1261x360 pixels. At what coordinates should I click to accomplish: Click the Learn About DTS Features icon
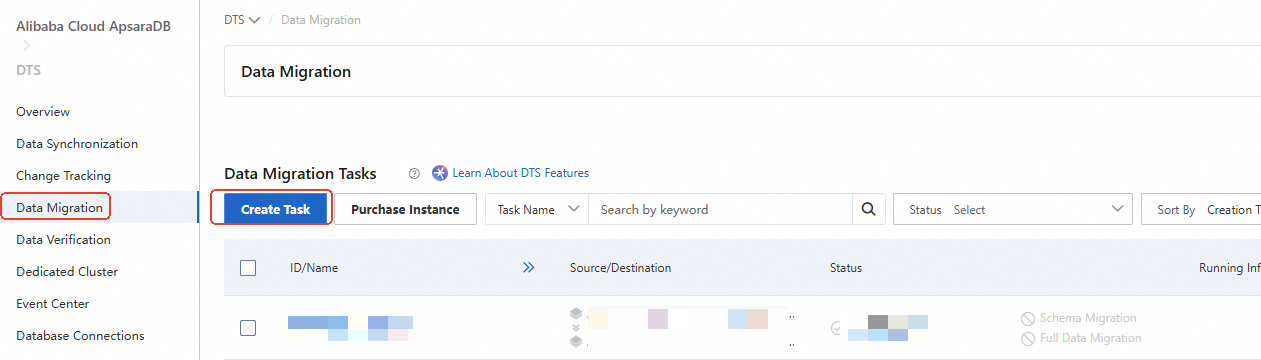click(x=440, y=173)
